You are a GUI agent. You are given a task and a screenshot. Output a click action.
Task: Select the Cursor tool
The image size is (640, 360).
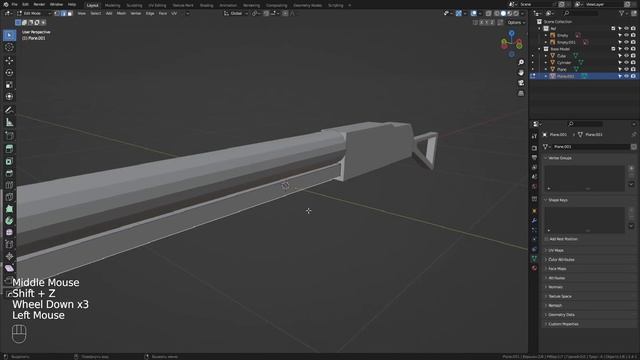pyautogui.click(x=9, y=47)
